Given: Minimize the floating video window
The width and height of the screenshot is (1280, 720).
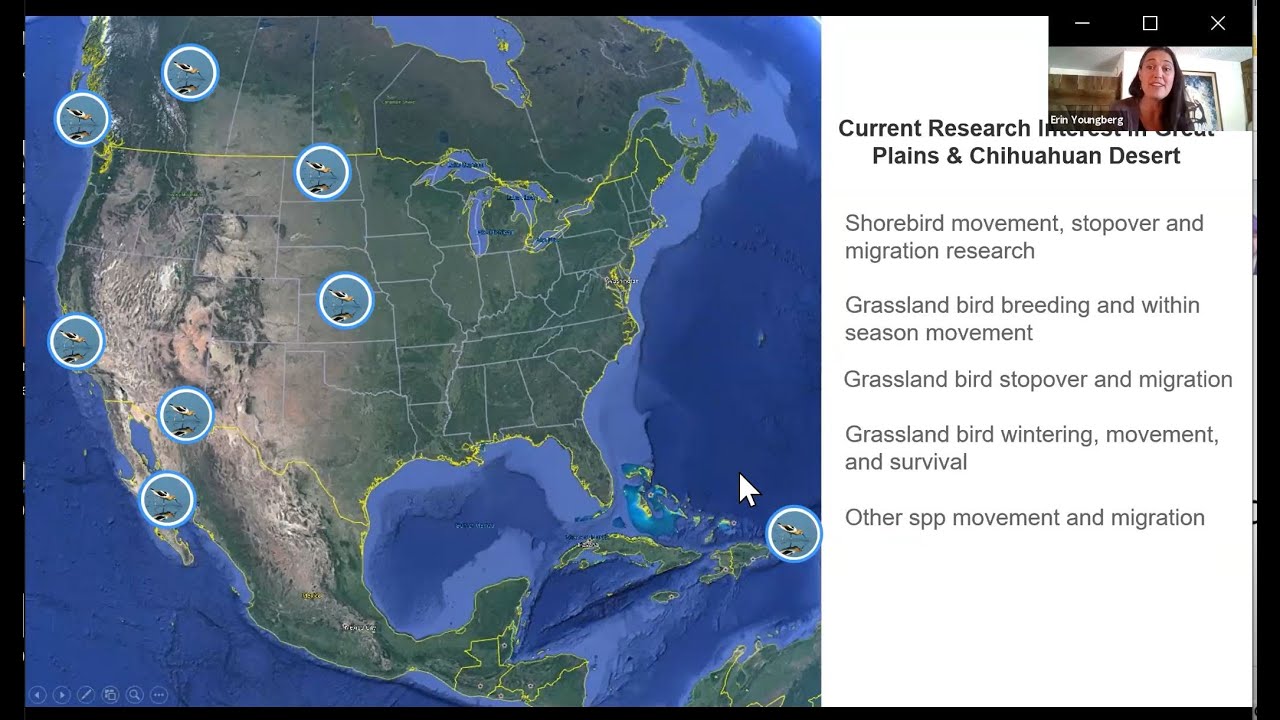Looking at the screenshot, I should 1082,23.
